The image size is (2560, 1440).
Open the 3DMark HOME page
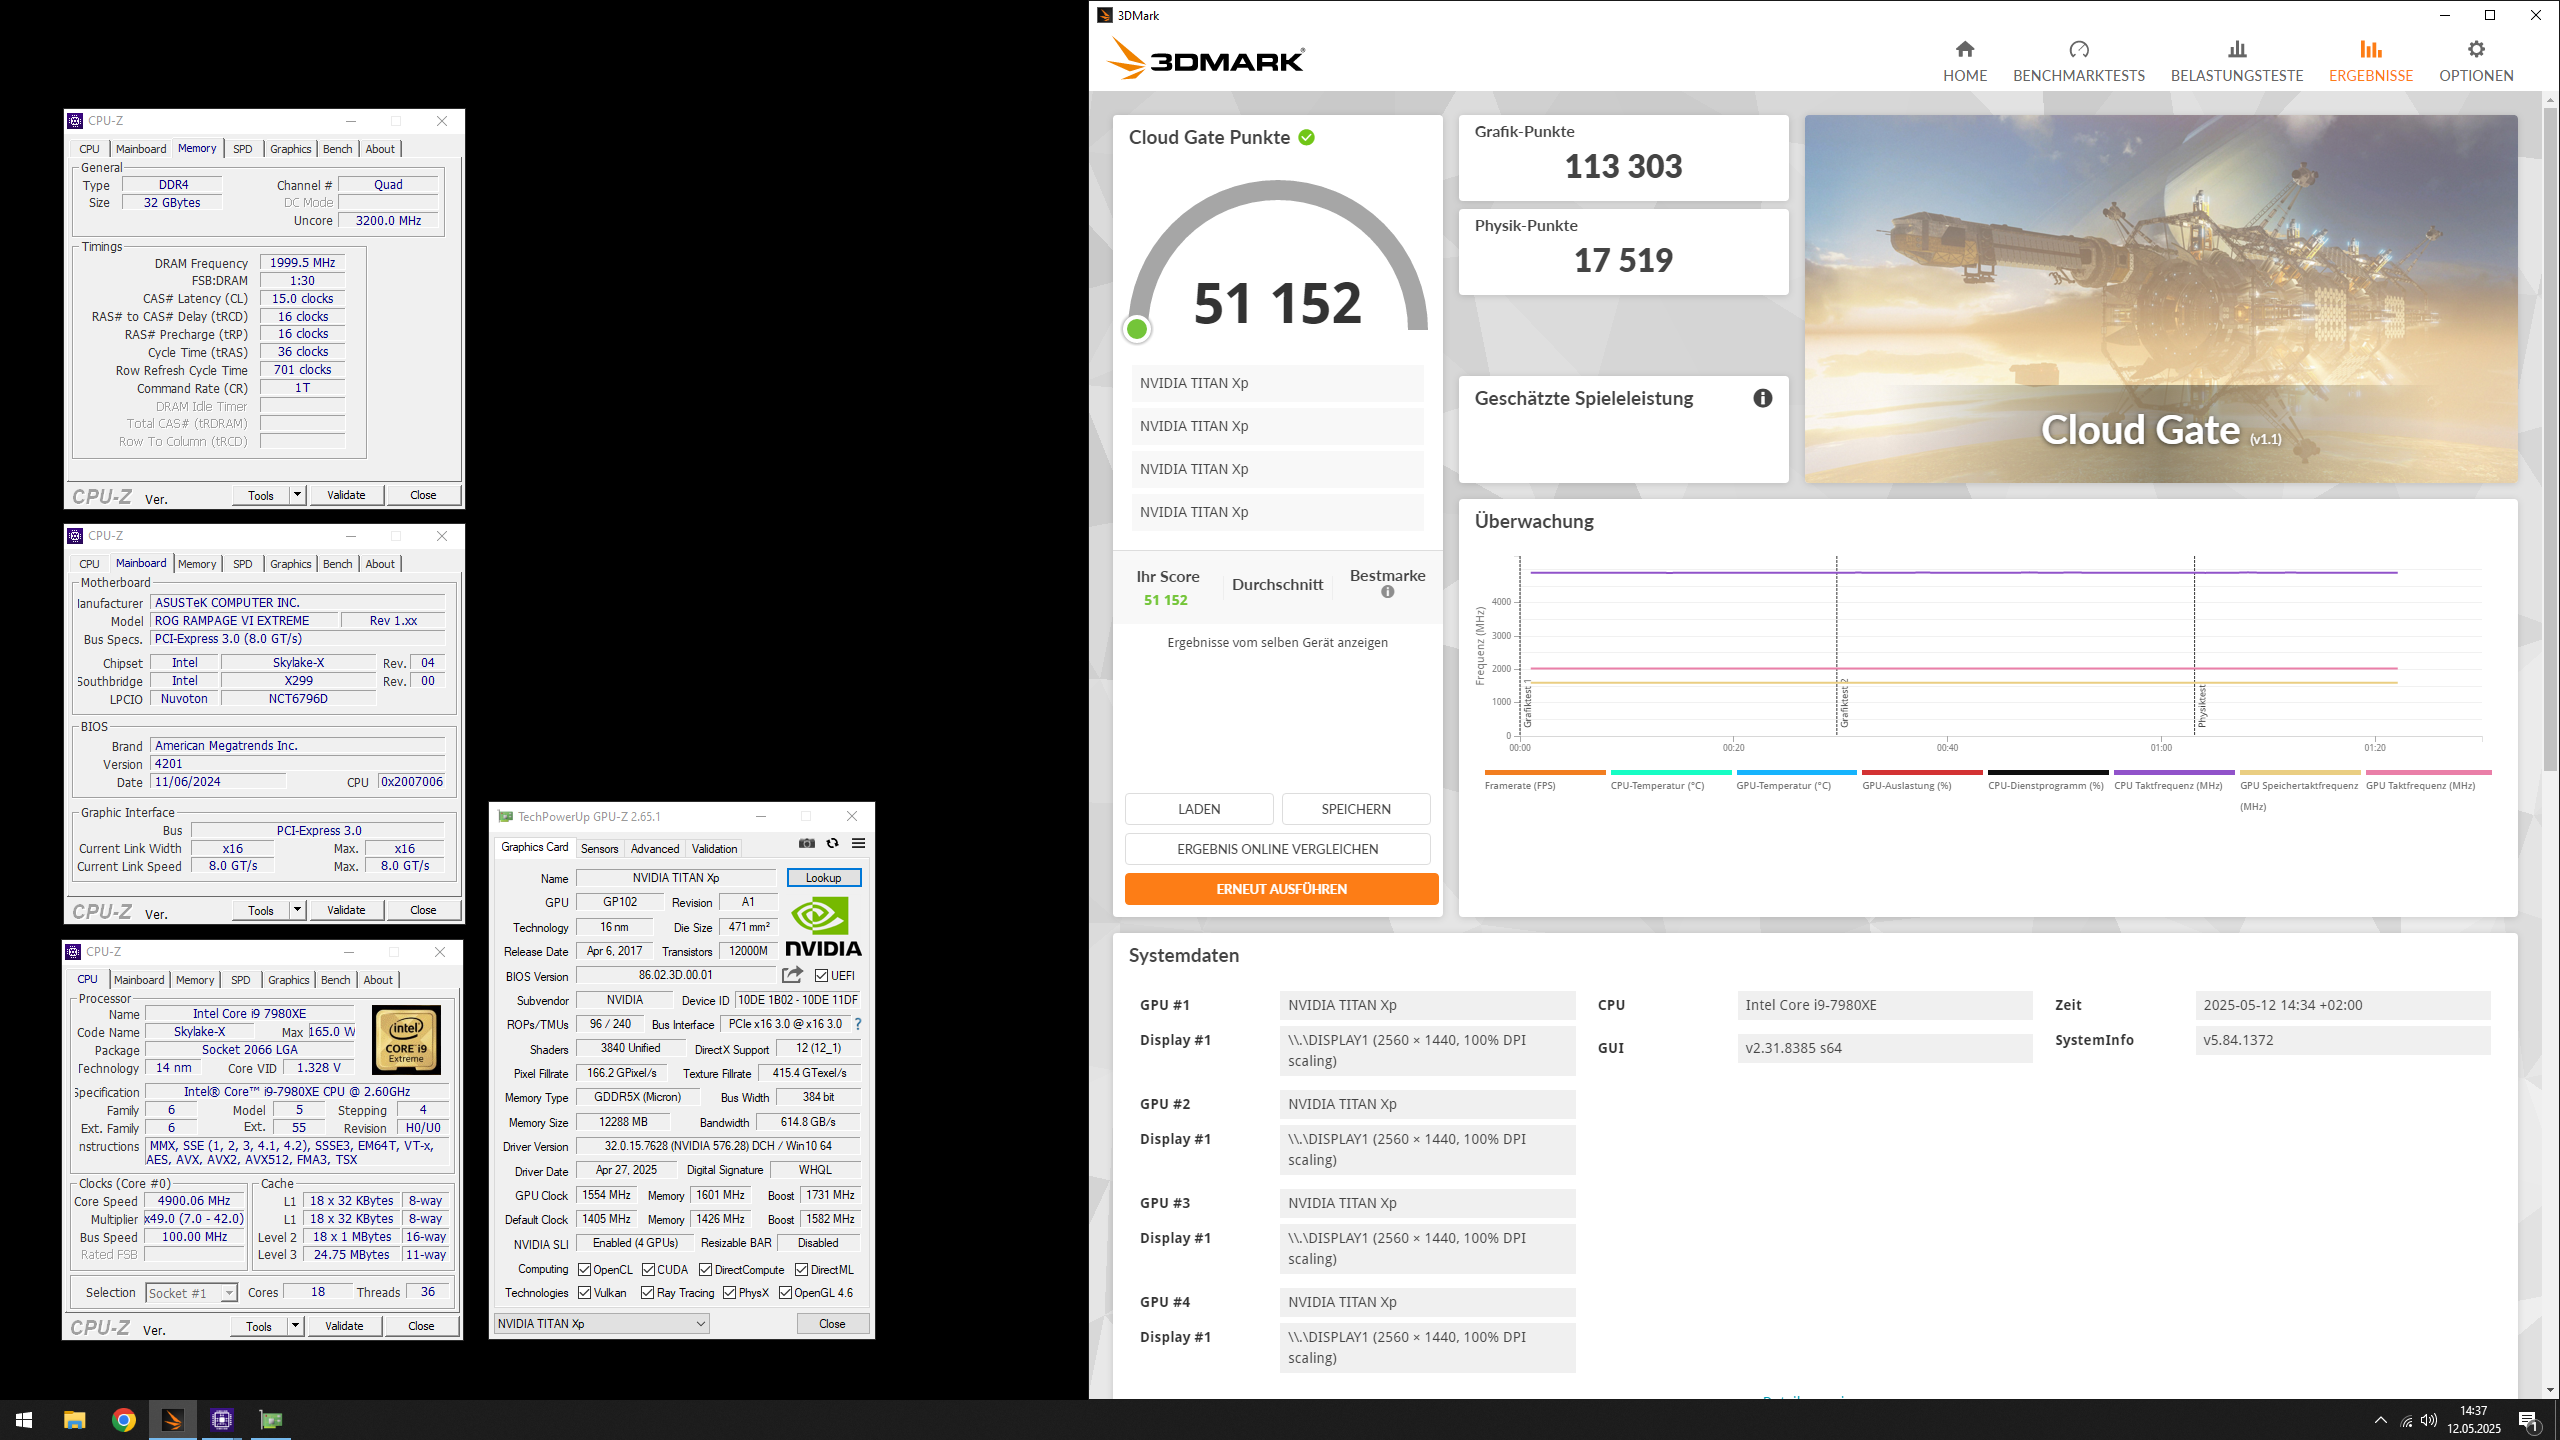click(1964, 61)
